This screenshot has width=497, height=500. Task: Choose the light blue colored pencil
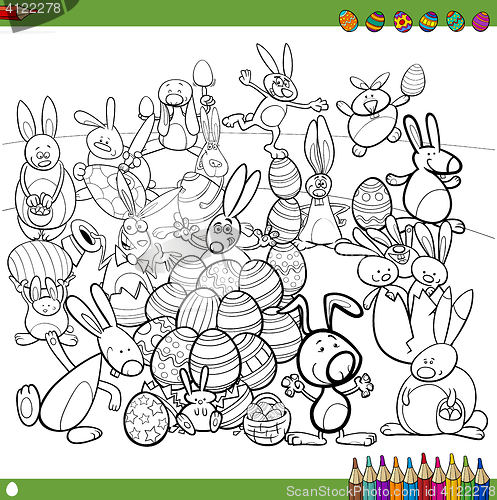[x=410, y=479]
